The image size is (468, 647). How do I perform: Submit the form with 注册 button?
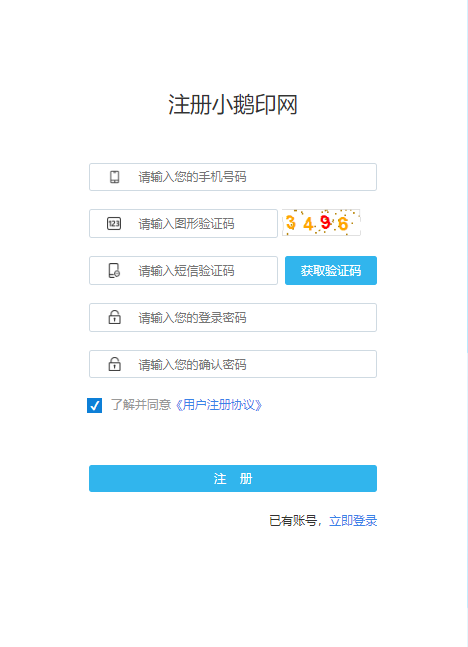point(233,479)
